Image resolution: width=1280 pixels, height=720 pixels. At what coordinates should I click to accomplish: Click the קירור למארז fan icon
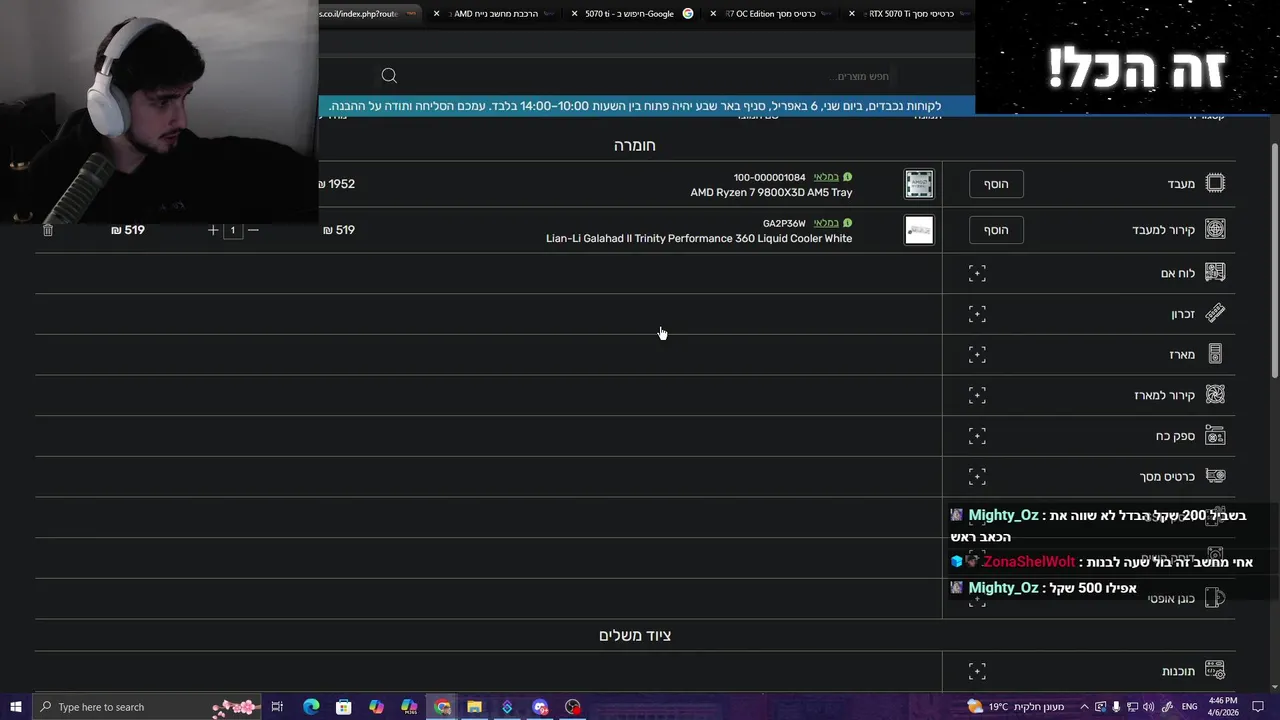pos(1215,395)
